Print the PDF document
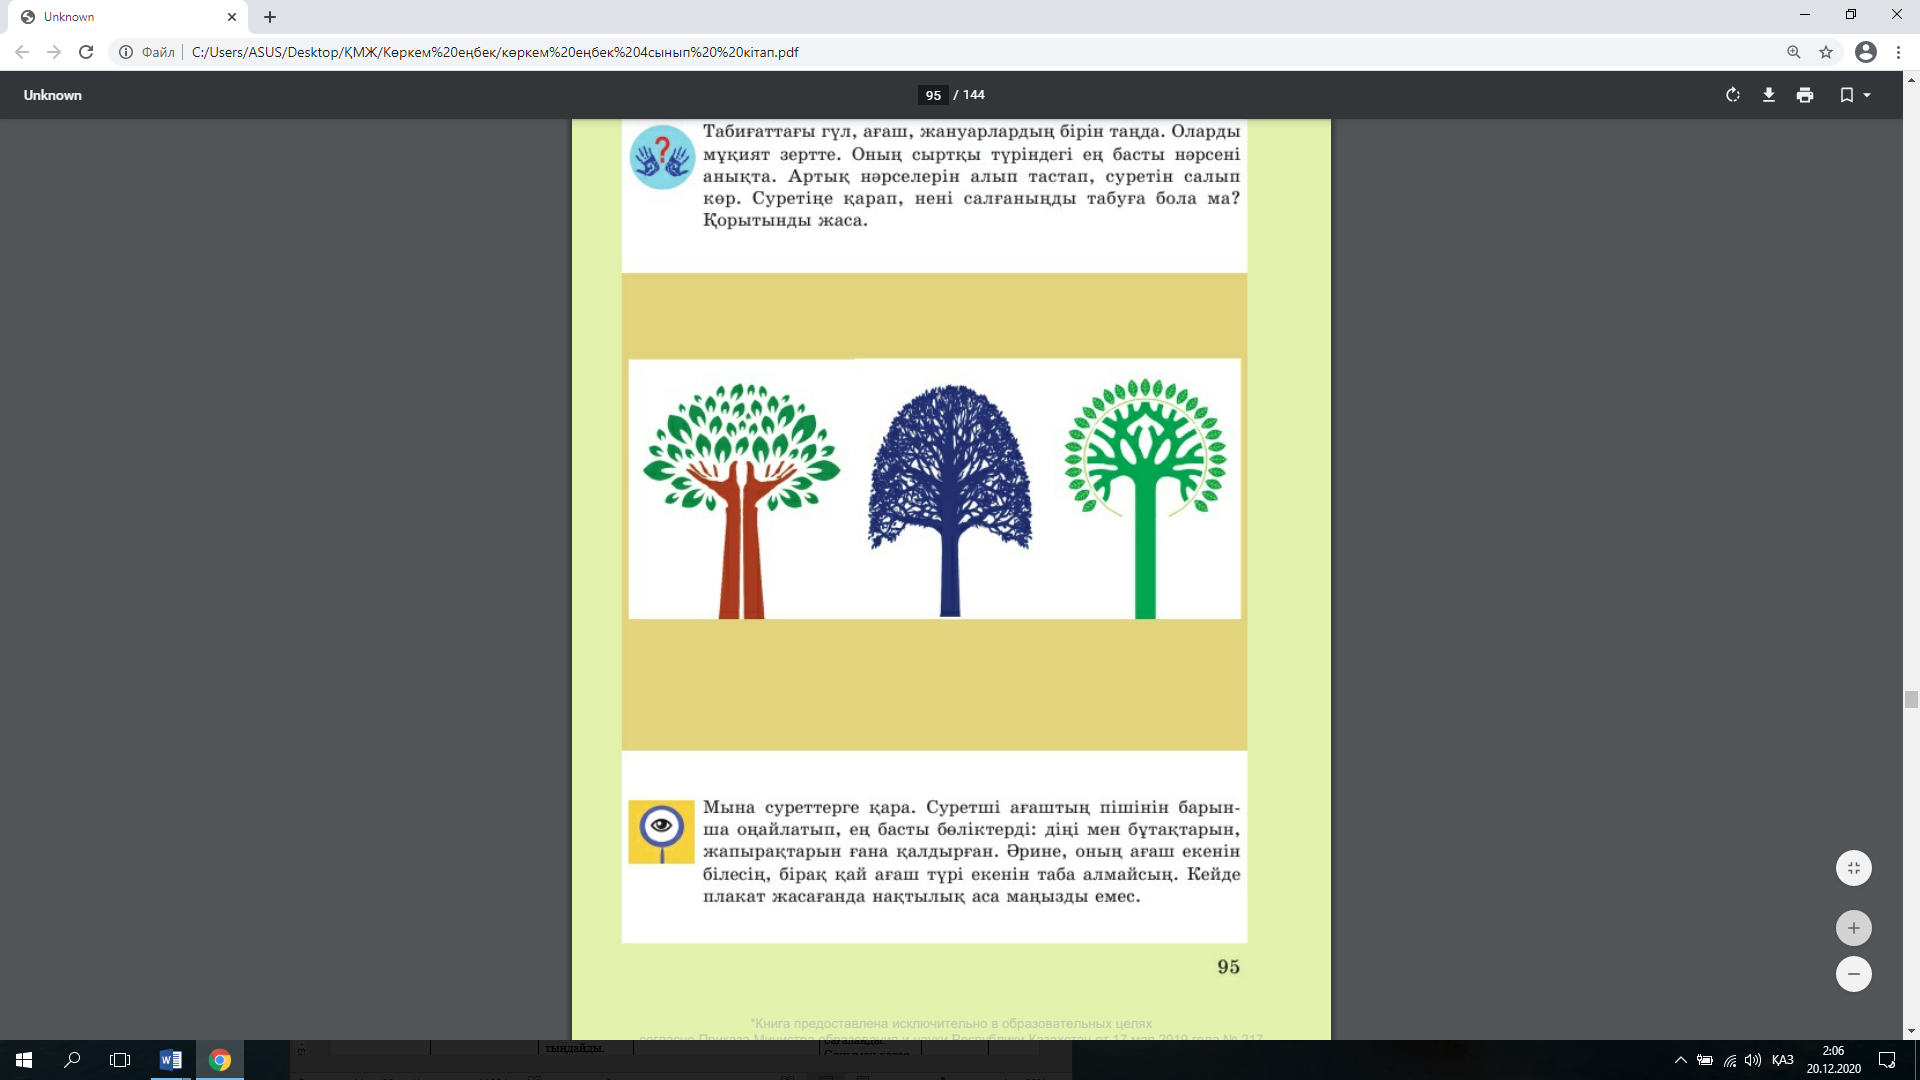Viewport: 1920px width, 1080px height. point(1804,95)
